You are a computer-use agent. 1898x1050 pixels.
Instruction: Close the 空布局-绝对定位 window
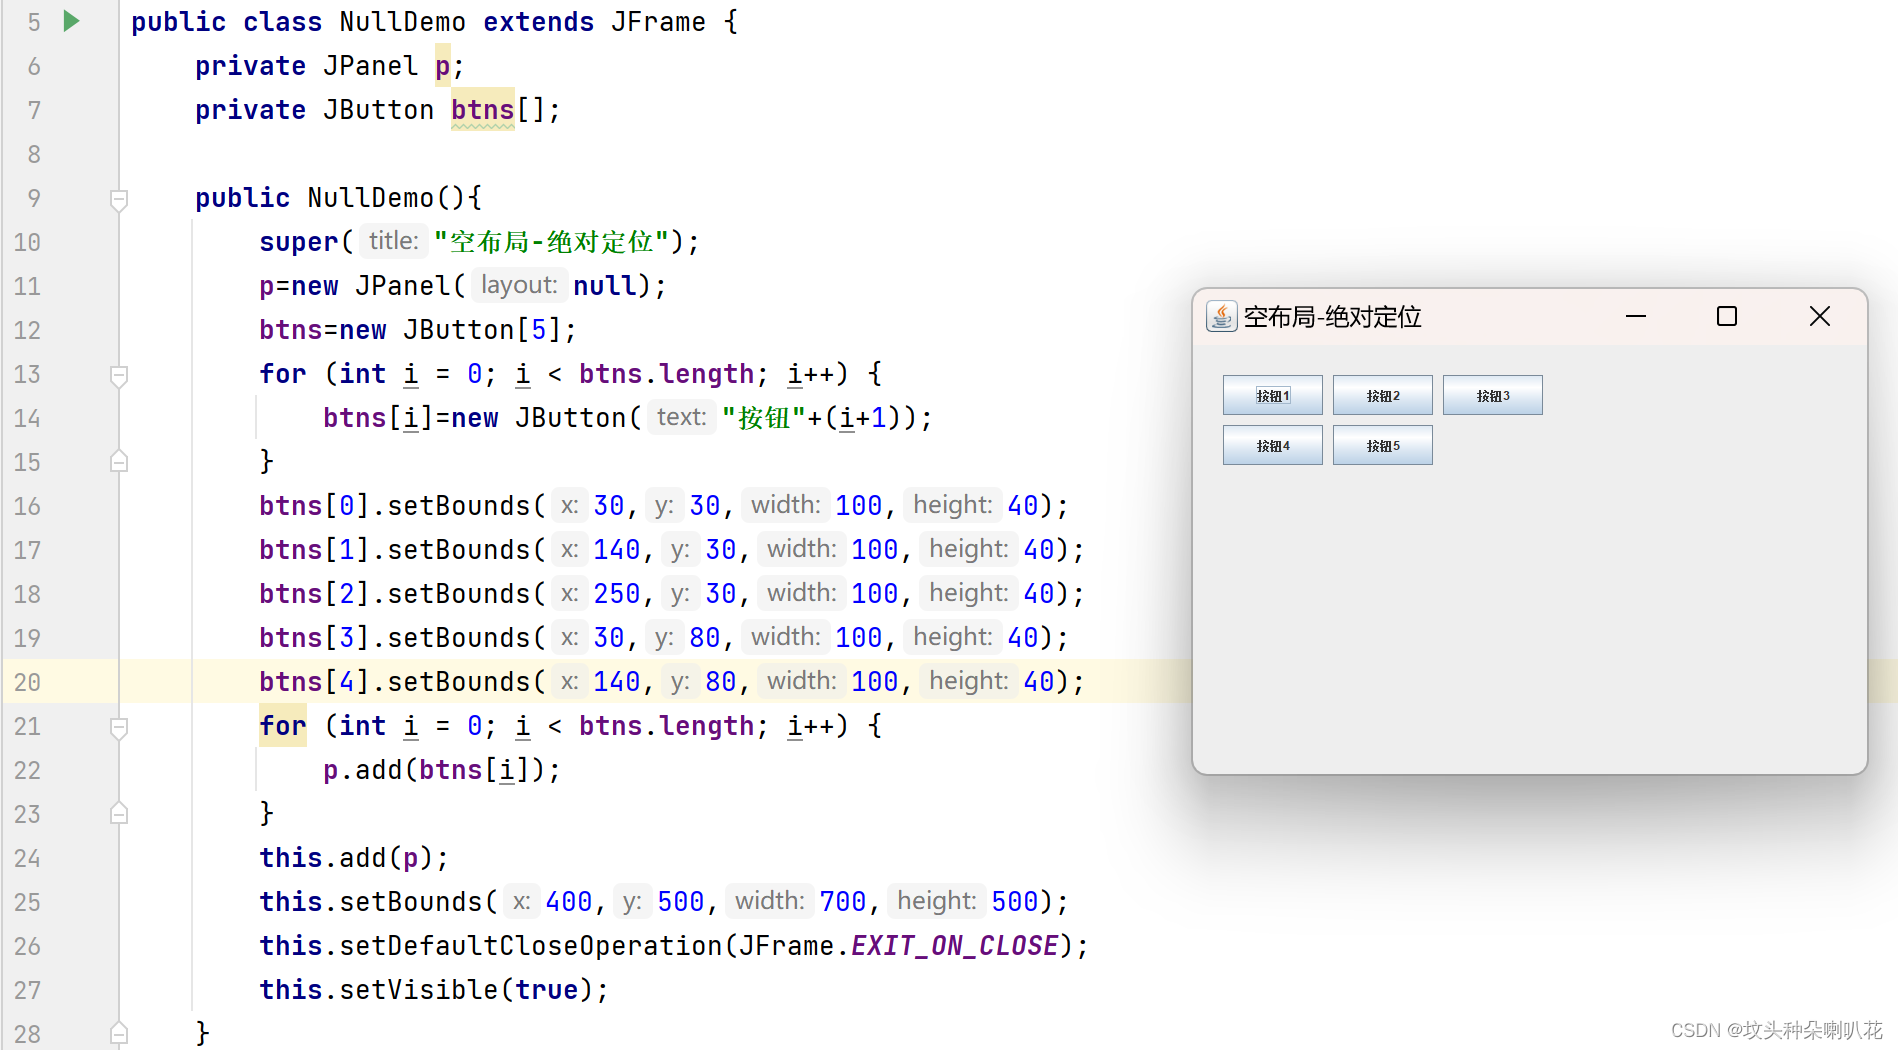[x=1820, y=317]
